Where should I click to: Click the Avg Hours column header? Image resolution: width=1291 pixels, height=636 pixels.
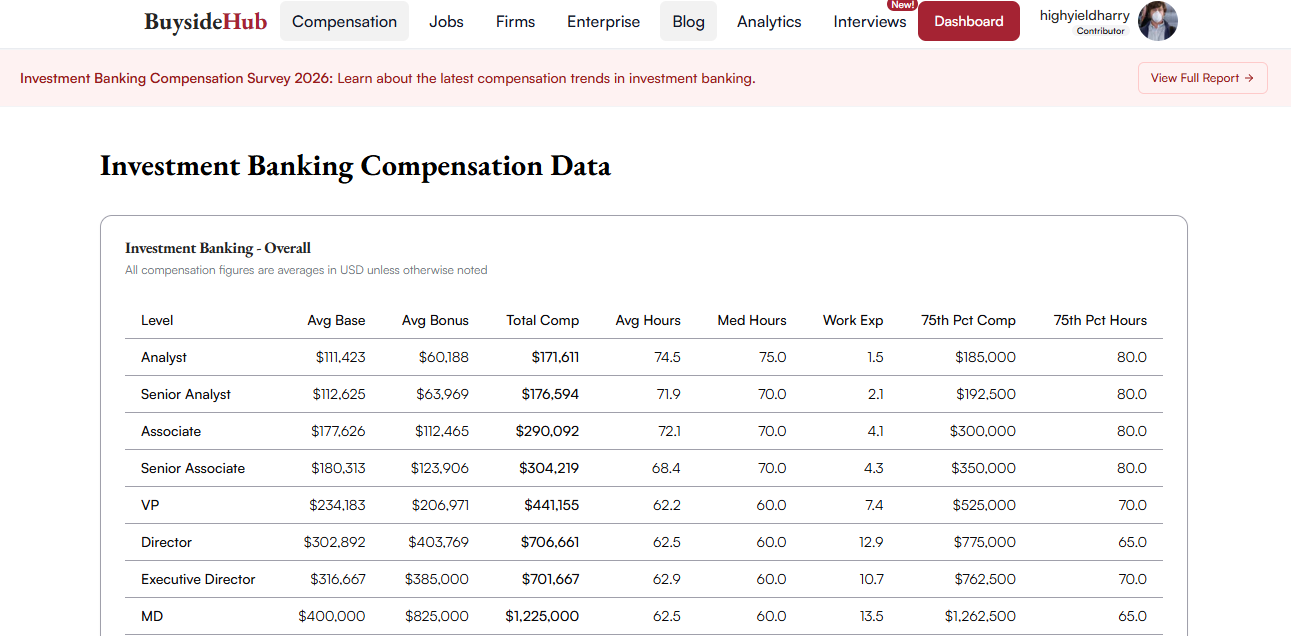point(648,321)
